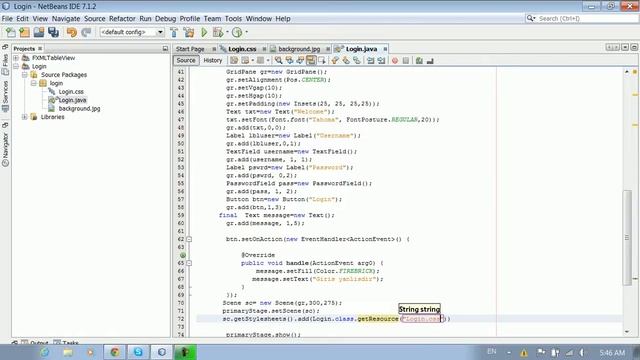Click the New Project toolbar icon
640x360 pixels.
pyautogui.click(x=24, y=32)
